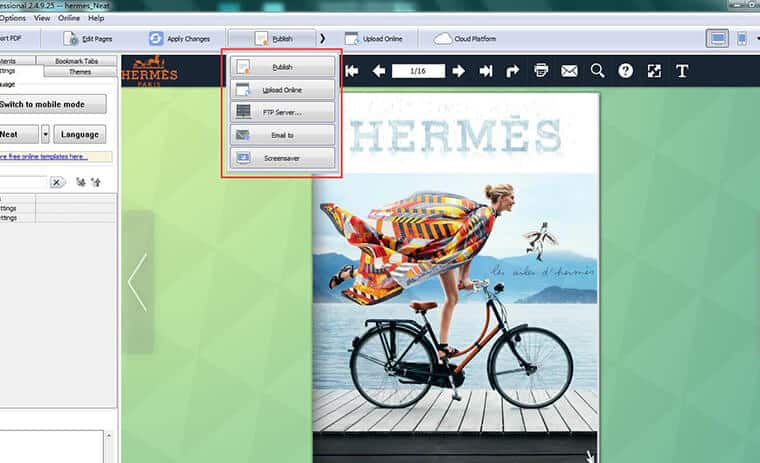Expand the arrow next to Publish toolbar
760x463 pixels.
(322, 39)
